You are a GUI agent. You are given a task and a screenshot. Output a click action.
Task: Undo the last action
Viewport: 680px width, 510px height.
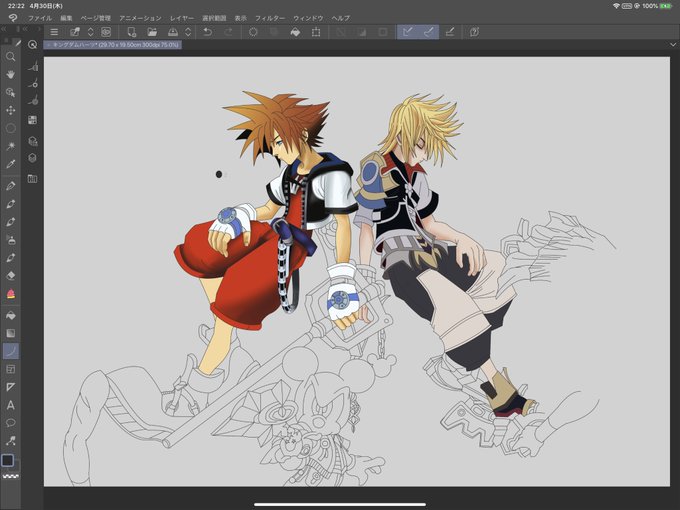(x=207, y=32)
